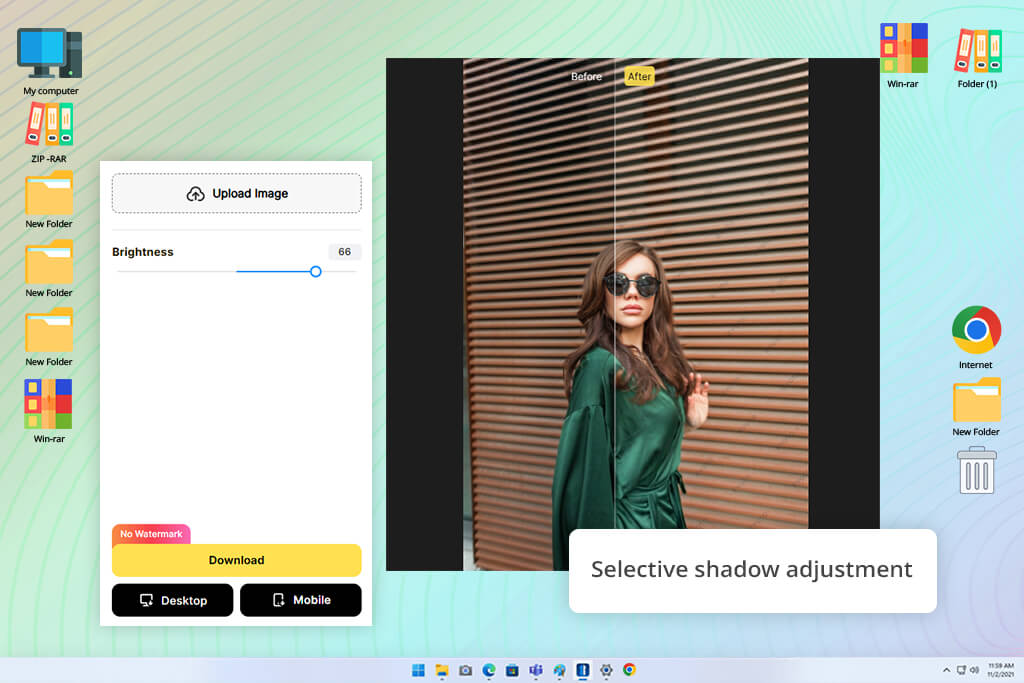
Task: Click the monitor icon on the Desktop button
Action: click(x=147, y=600)
